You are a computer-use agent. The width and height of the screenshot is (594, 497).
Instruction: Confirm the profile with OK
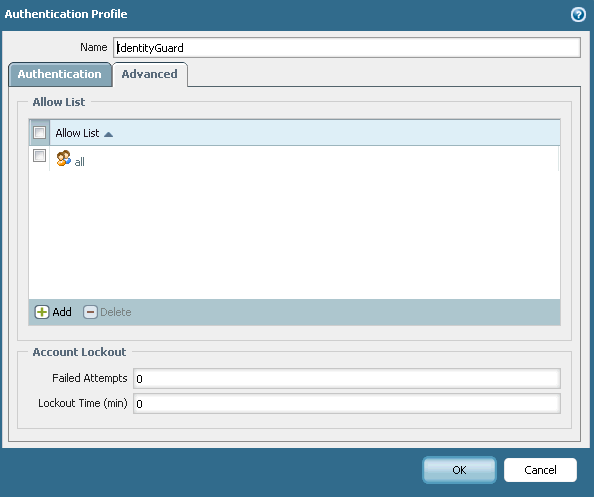[459, 470]
